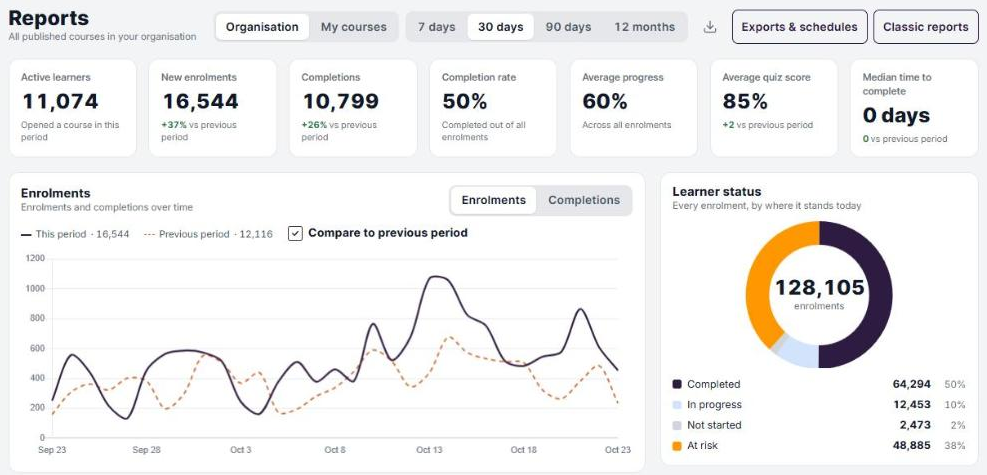Open the Completion rate card

(x=493, y=108)
